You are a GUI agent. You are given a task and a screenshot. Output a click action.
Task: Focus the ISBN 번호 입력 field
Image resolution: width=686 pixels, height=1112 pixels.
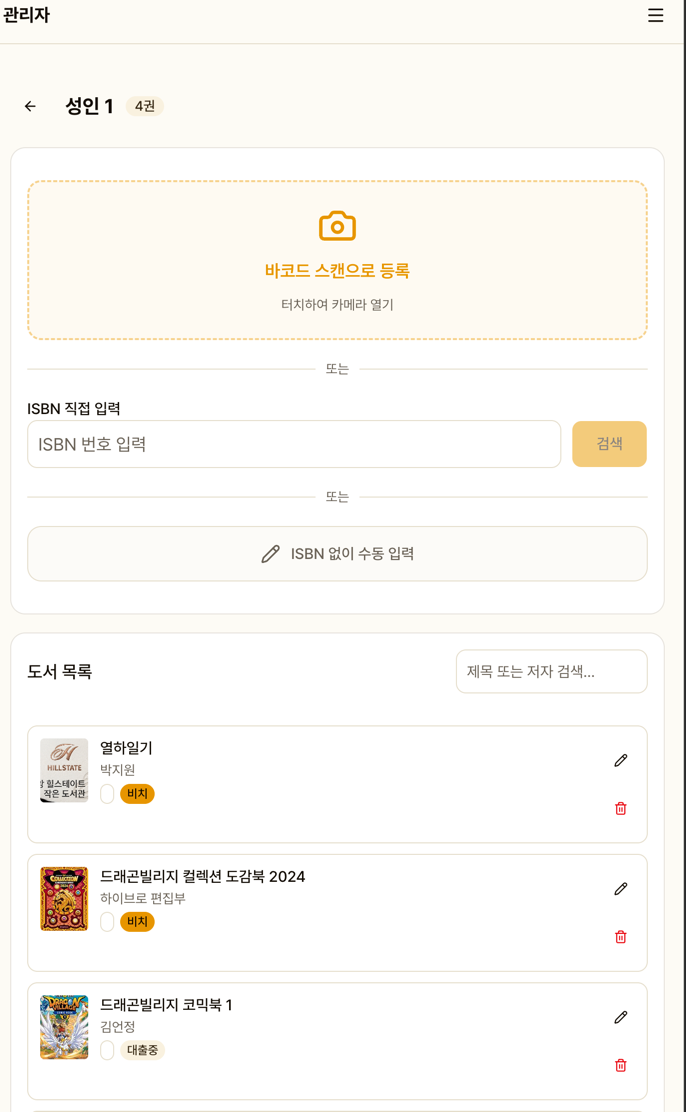click(294, 444)
